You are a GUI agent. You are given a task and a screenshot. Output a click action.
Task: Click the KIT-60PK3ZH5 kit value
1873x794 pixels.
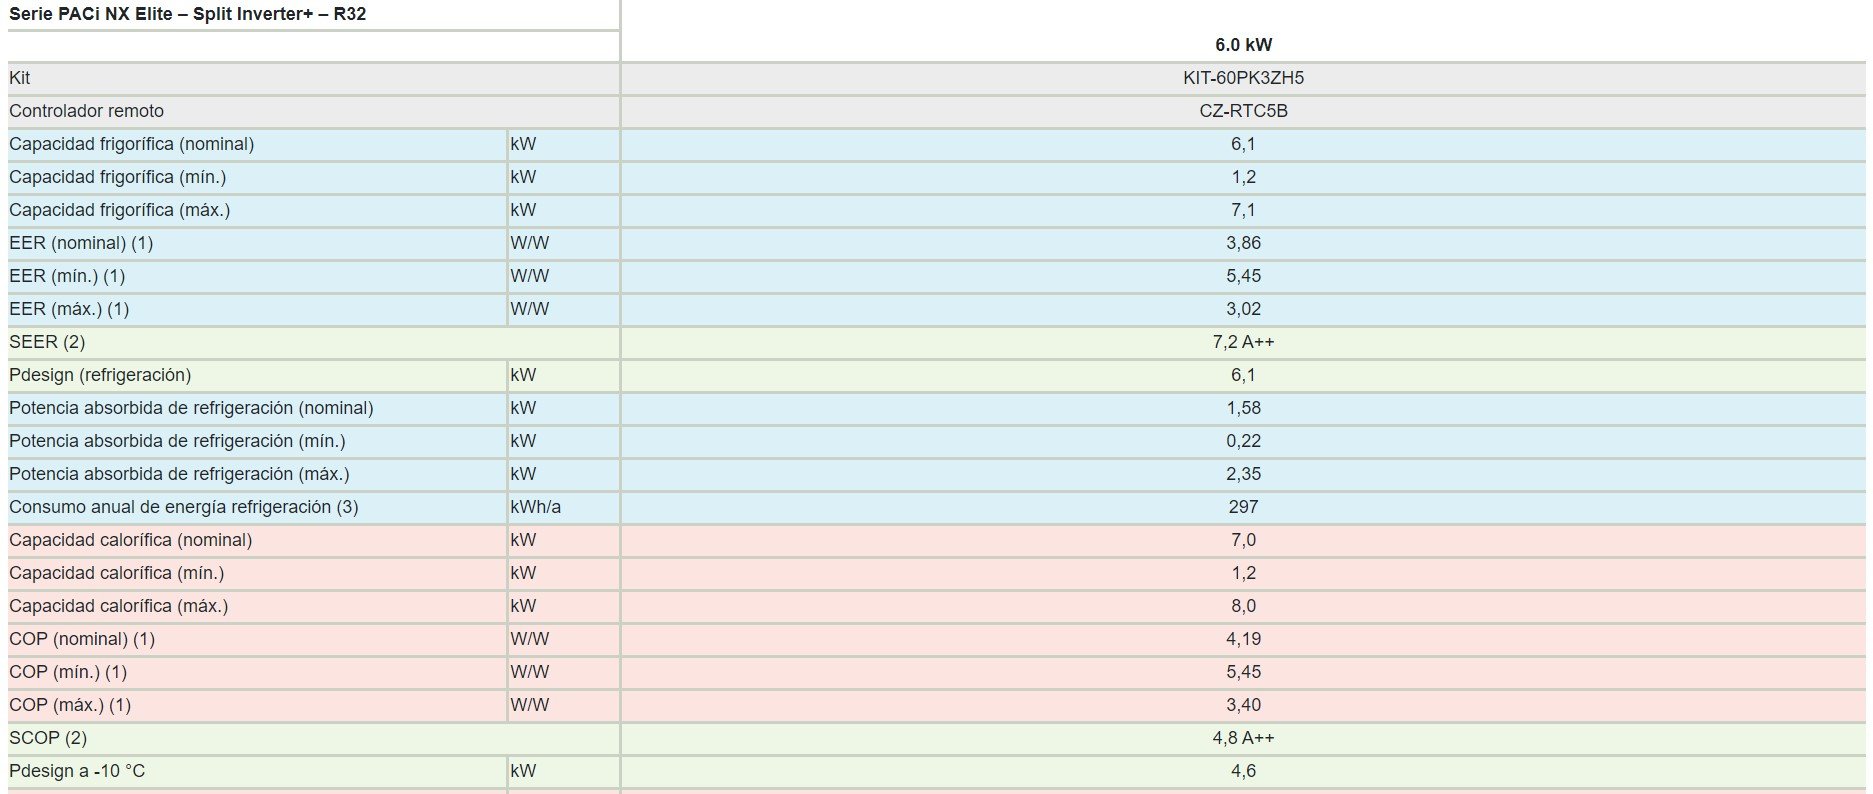click(1243, 78)
